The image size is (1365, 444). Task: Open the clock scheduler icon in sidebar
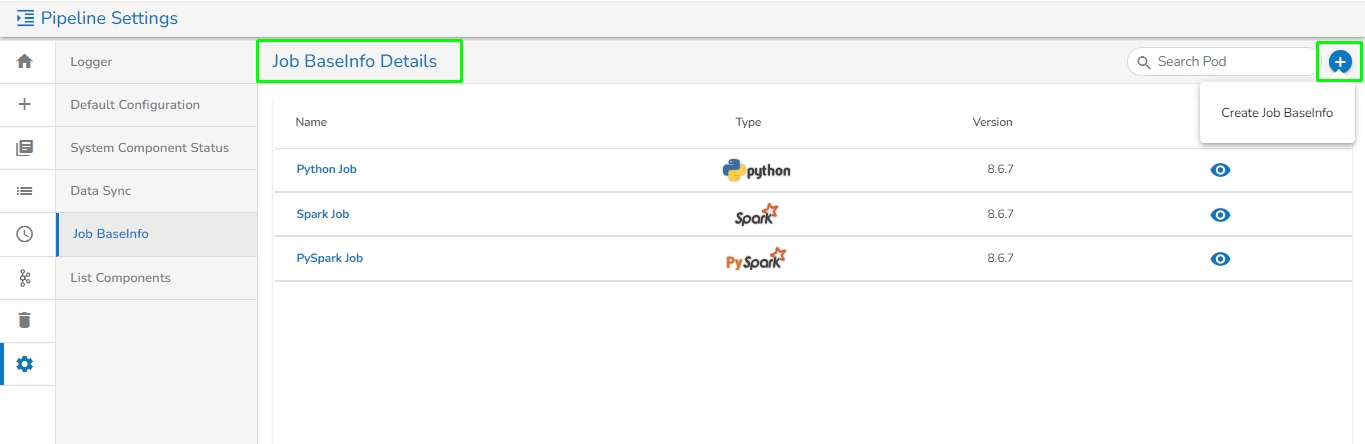pos(25,234)
